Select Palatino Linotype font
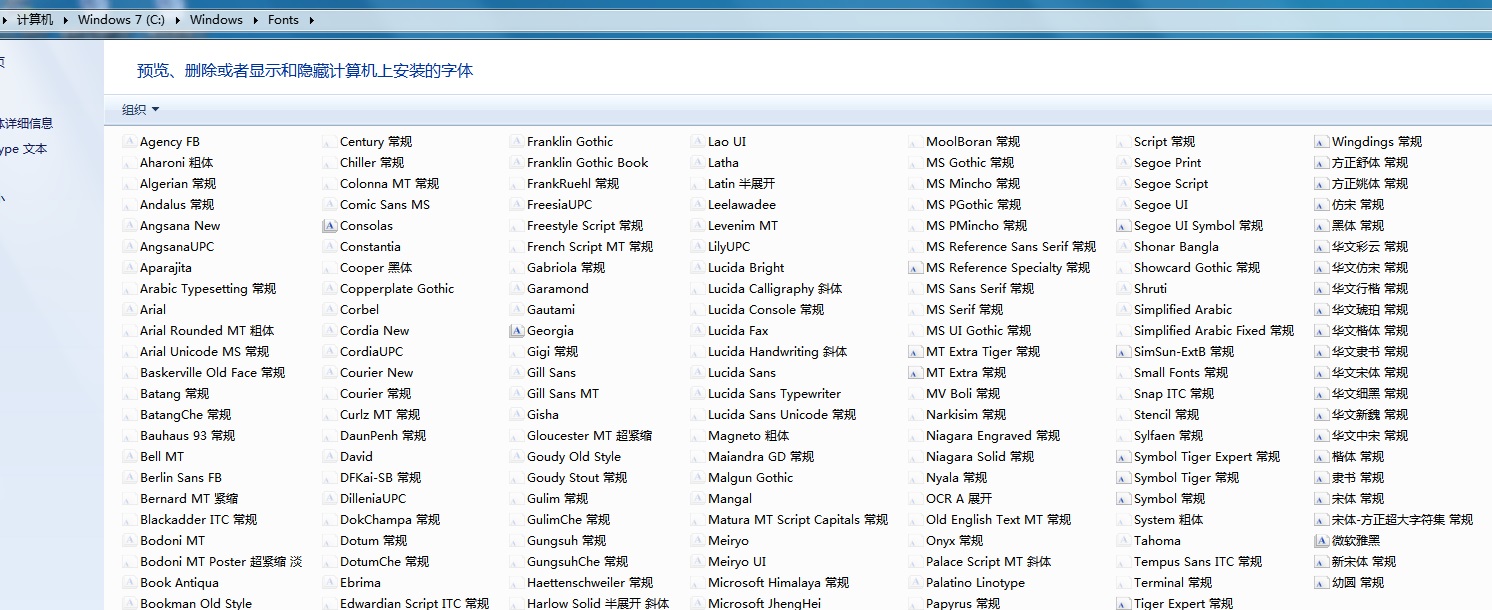Image resolution: width=1492 pixels, height=610 pixels. tap(975, 583)
